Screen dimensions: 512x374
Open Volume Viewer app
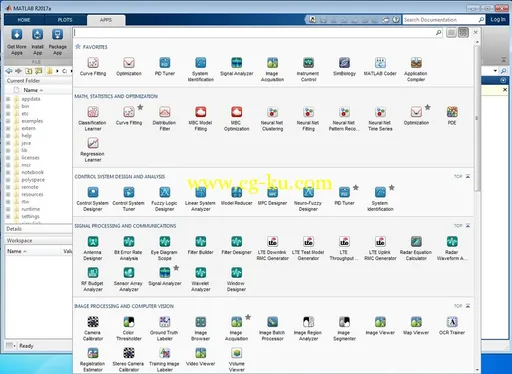point(237,359)
